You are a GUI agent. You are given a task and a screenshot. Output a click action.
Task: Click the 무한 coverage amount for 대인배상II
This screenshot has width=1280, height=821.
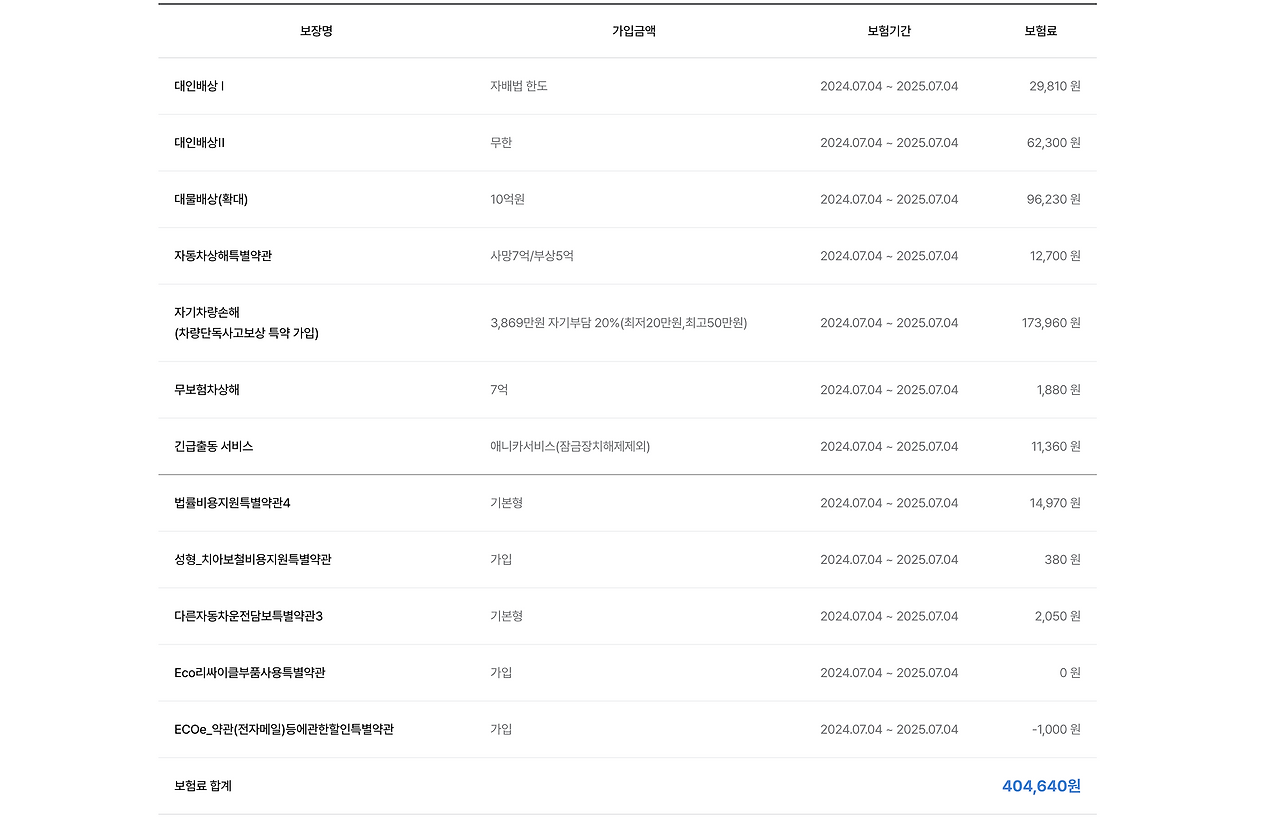click(x=499, y=142)
